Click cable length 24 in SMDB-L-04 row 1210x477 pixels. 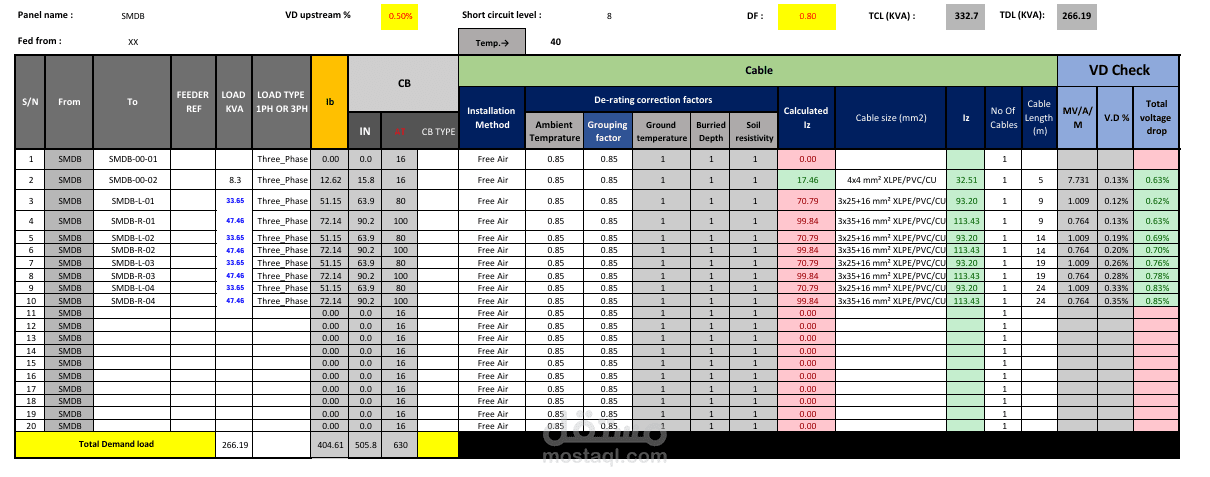[1039, 288]
